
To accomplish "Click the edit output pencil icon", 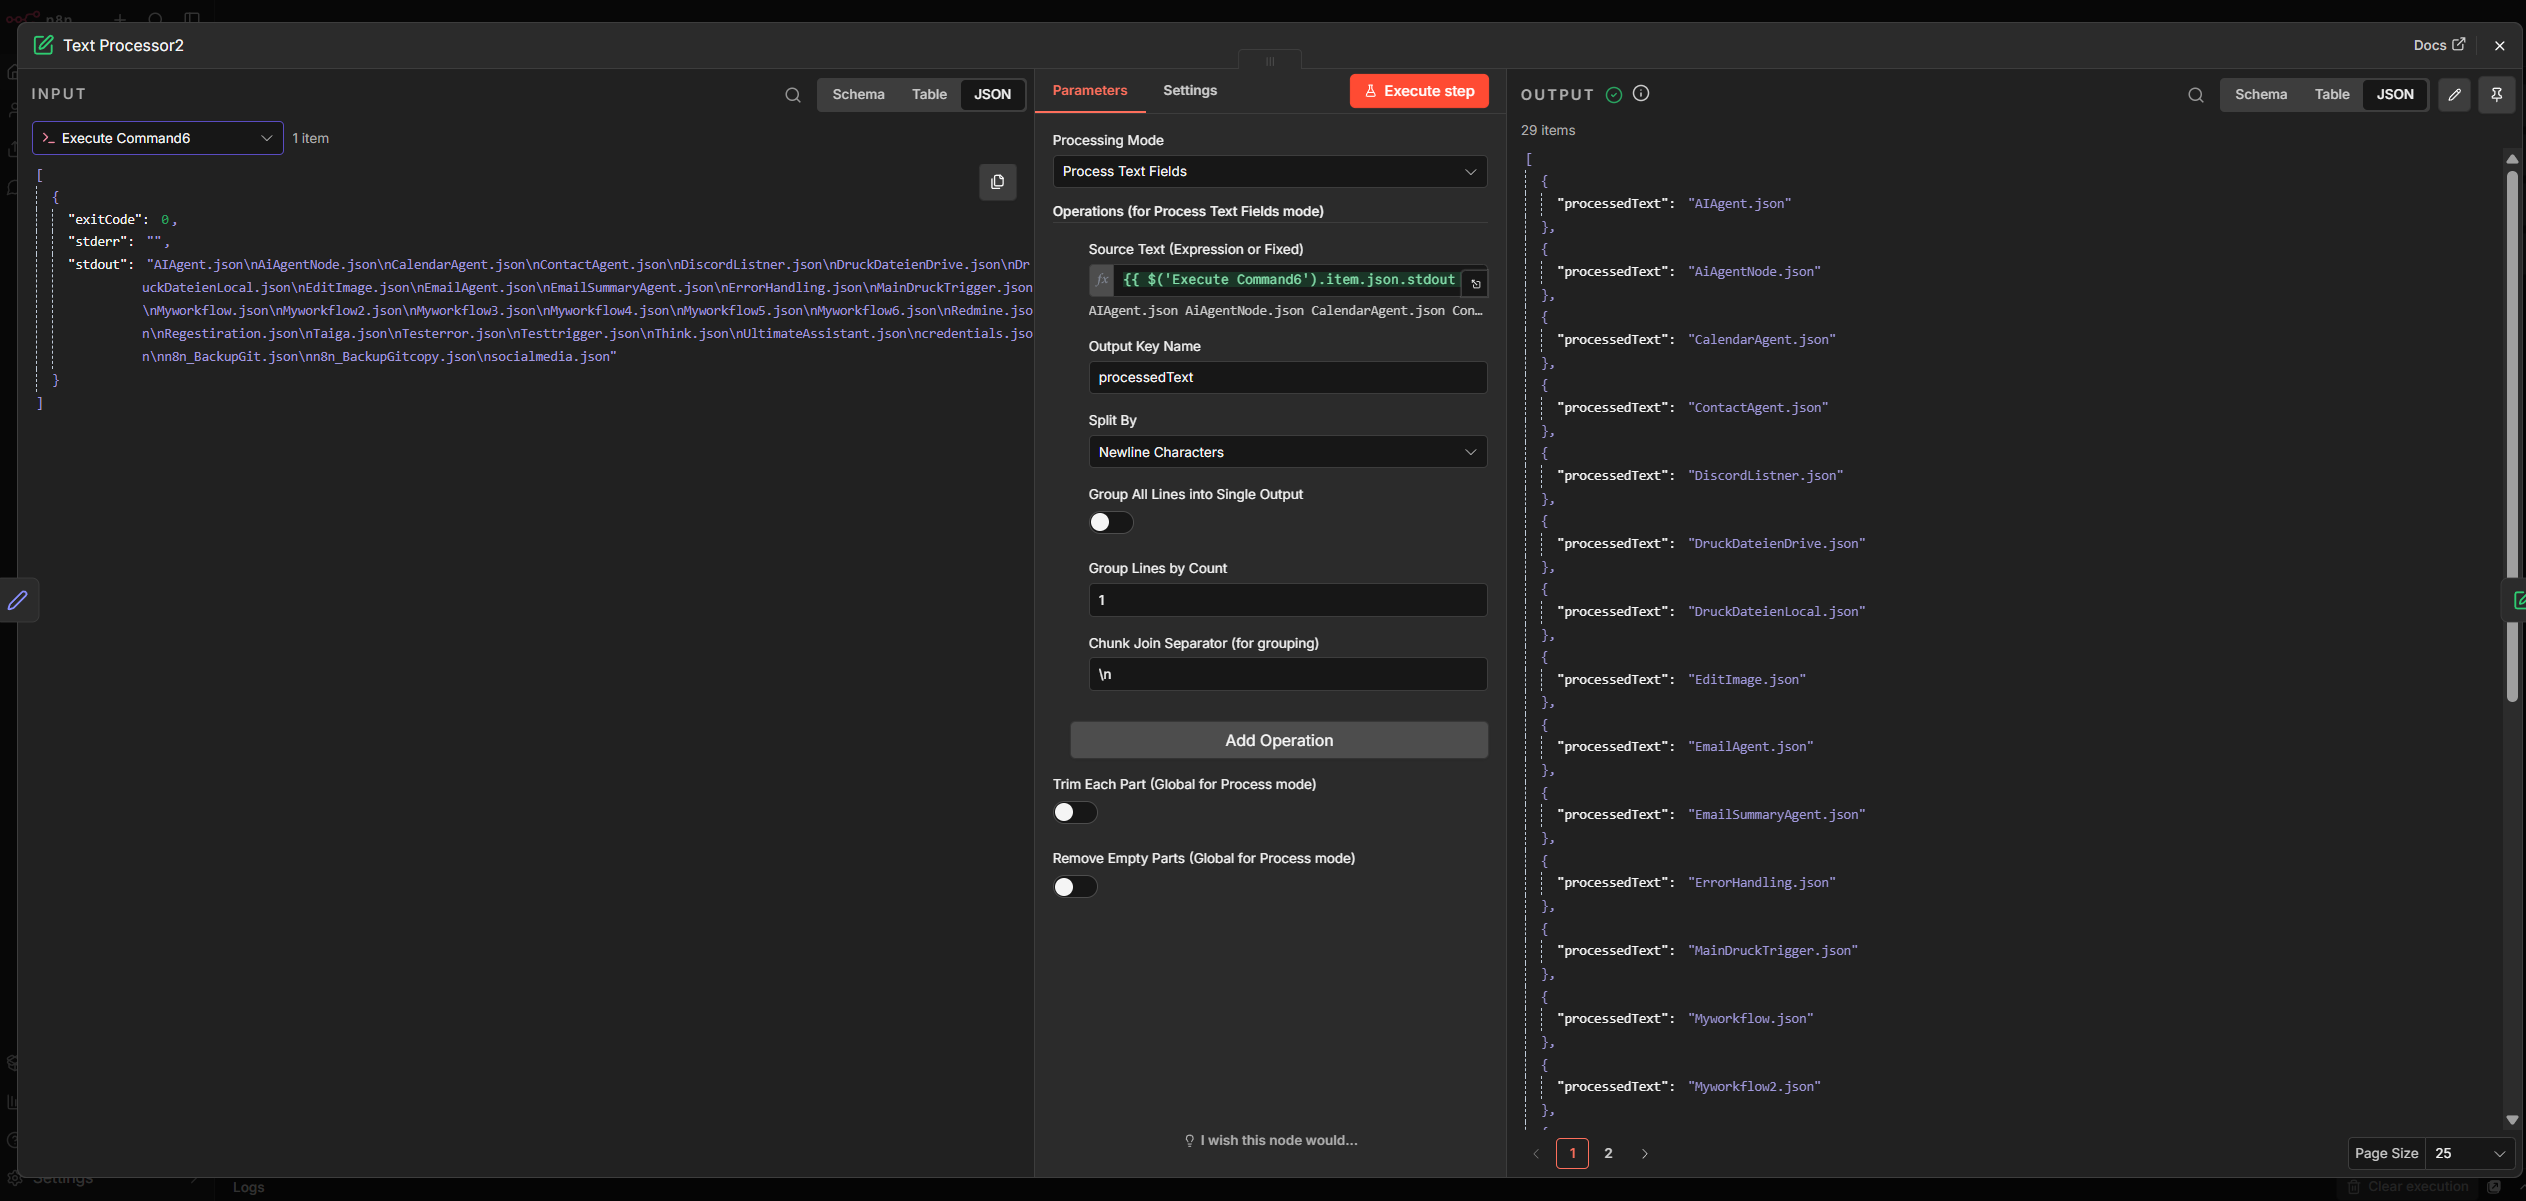I will click(2454, 95).
